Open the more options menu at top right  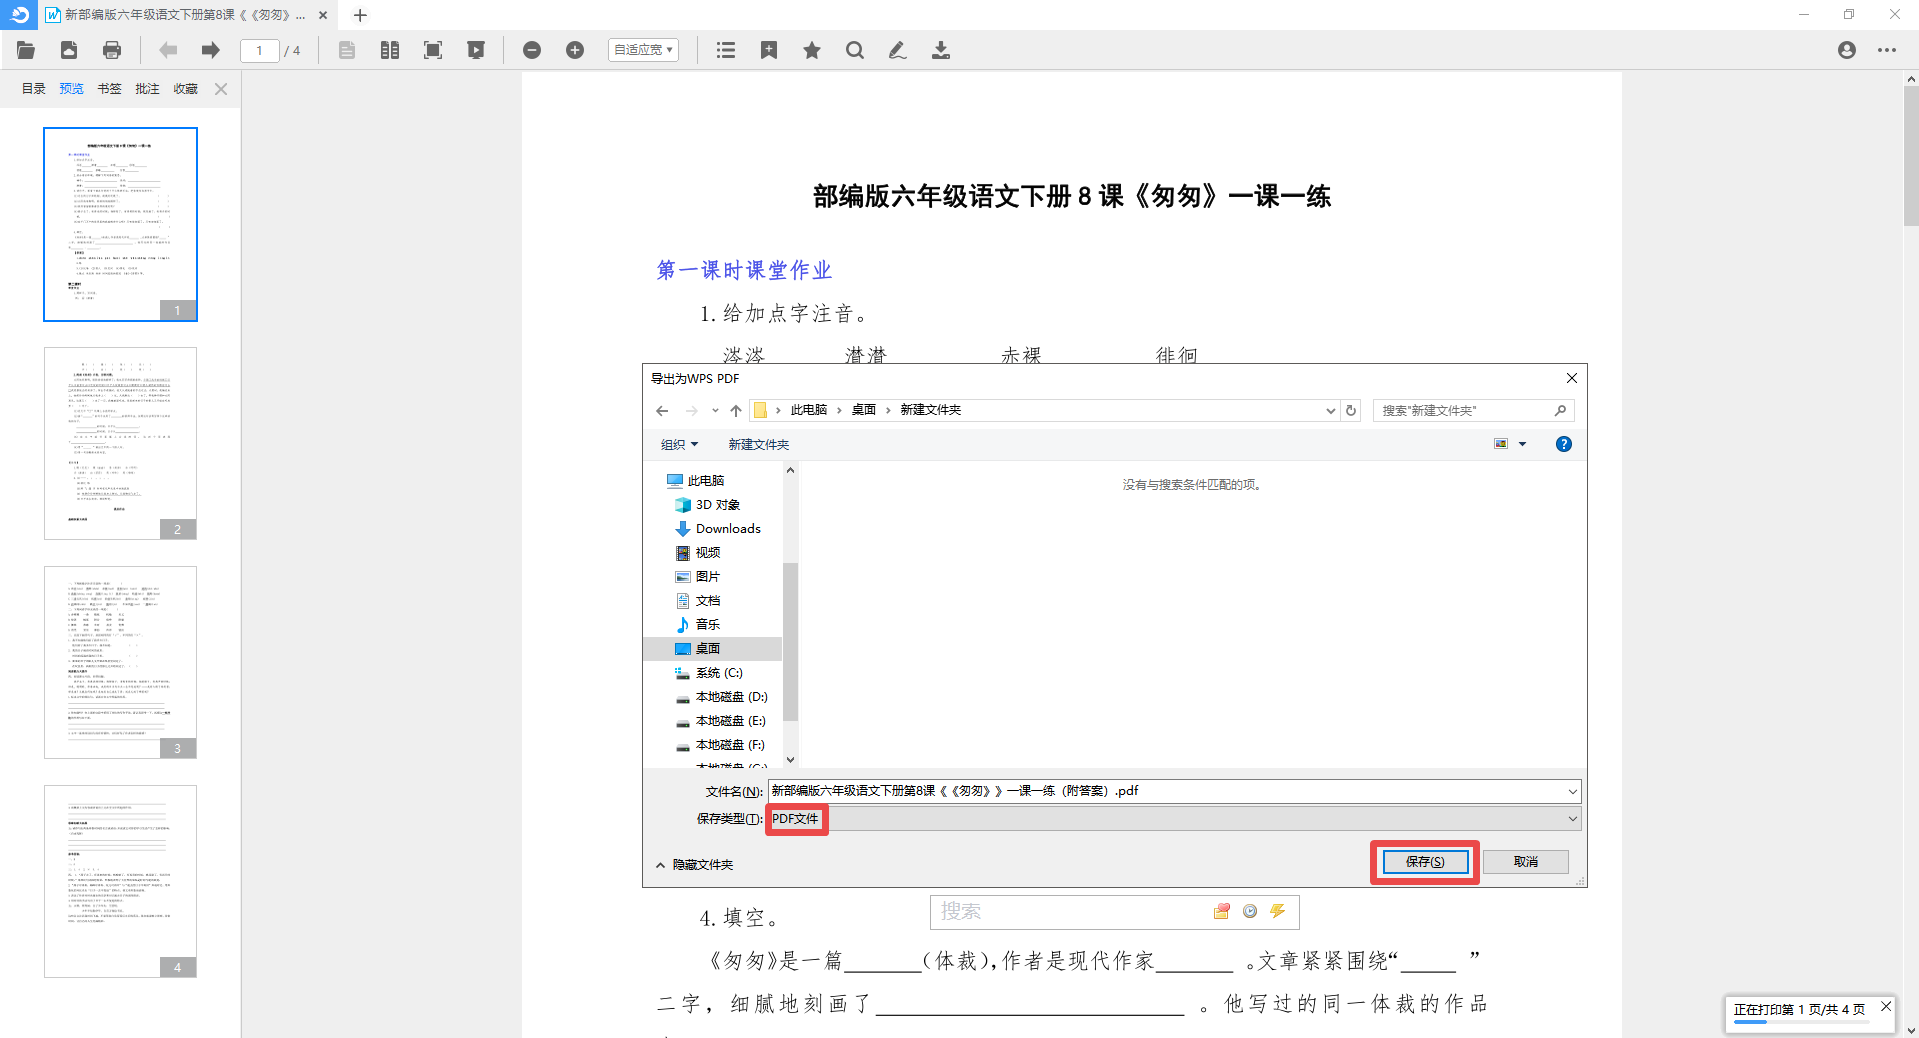coord(1888,50)
